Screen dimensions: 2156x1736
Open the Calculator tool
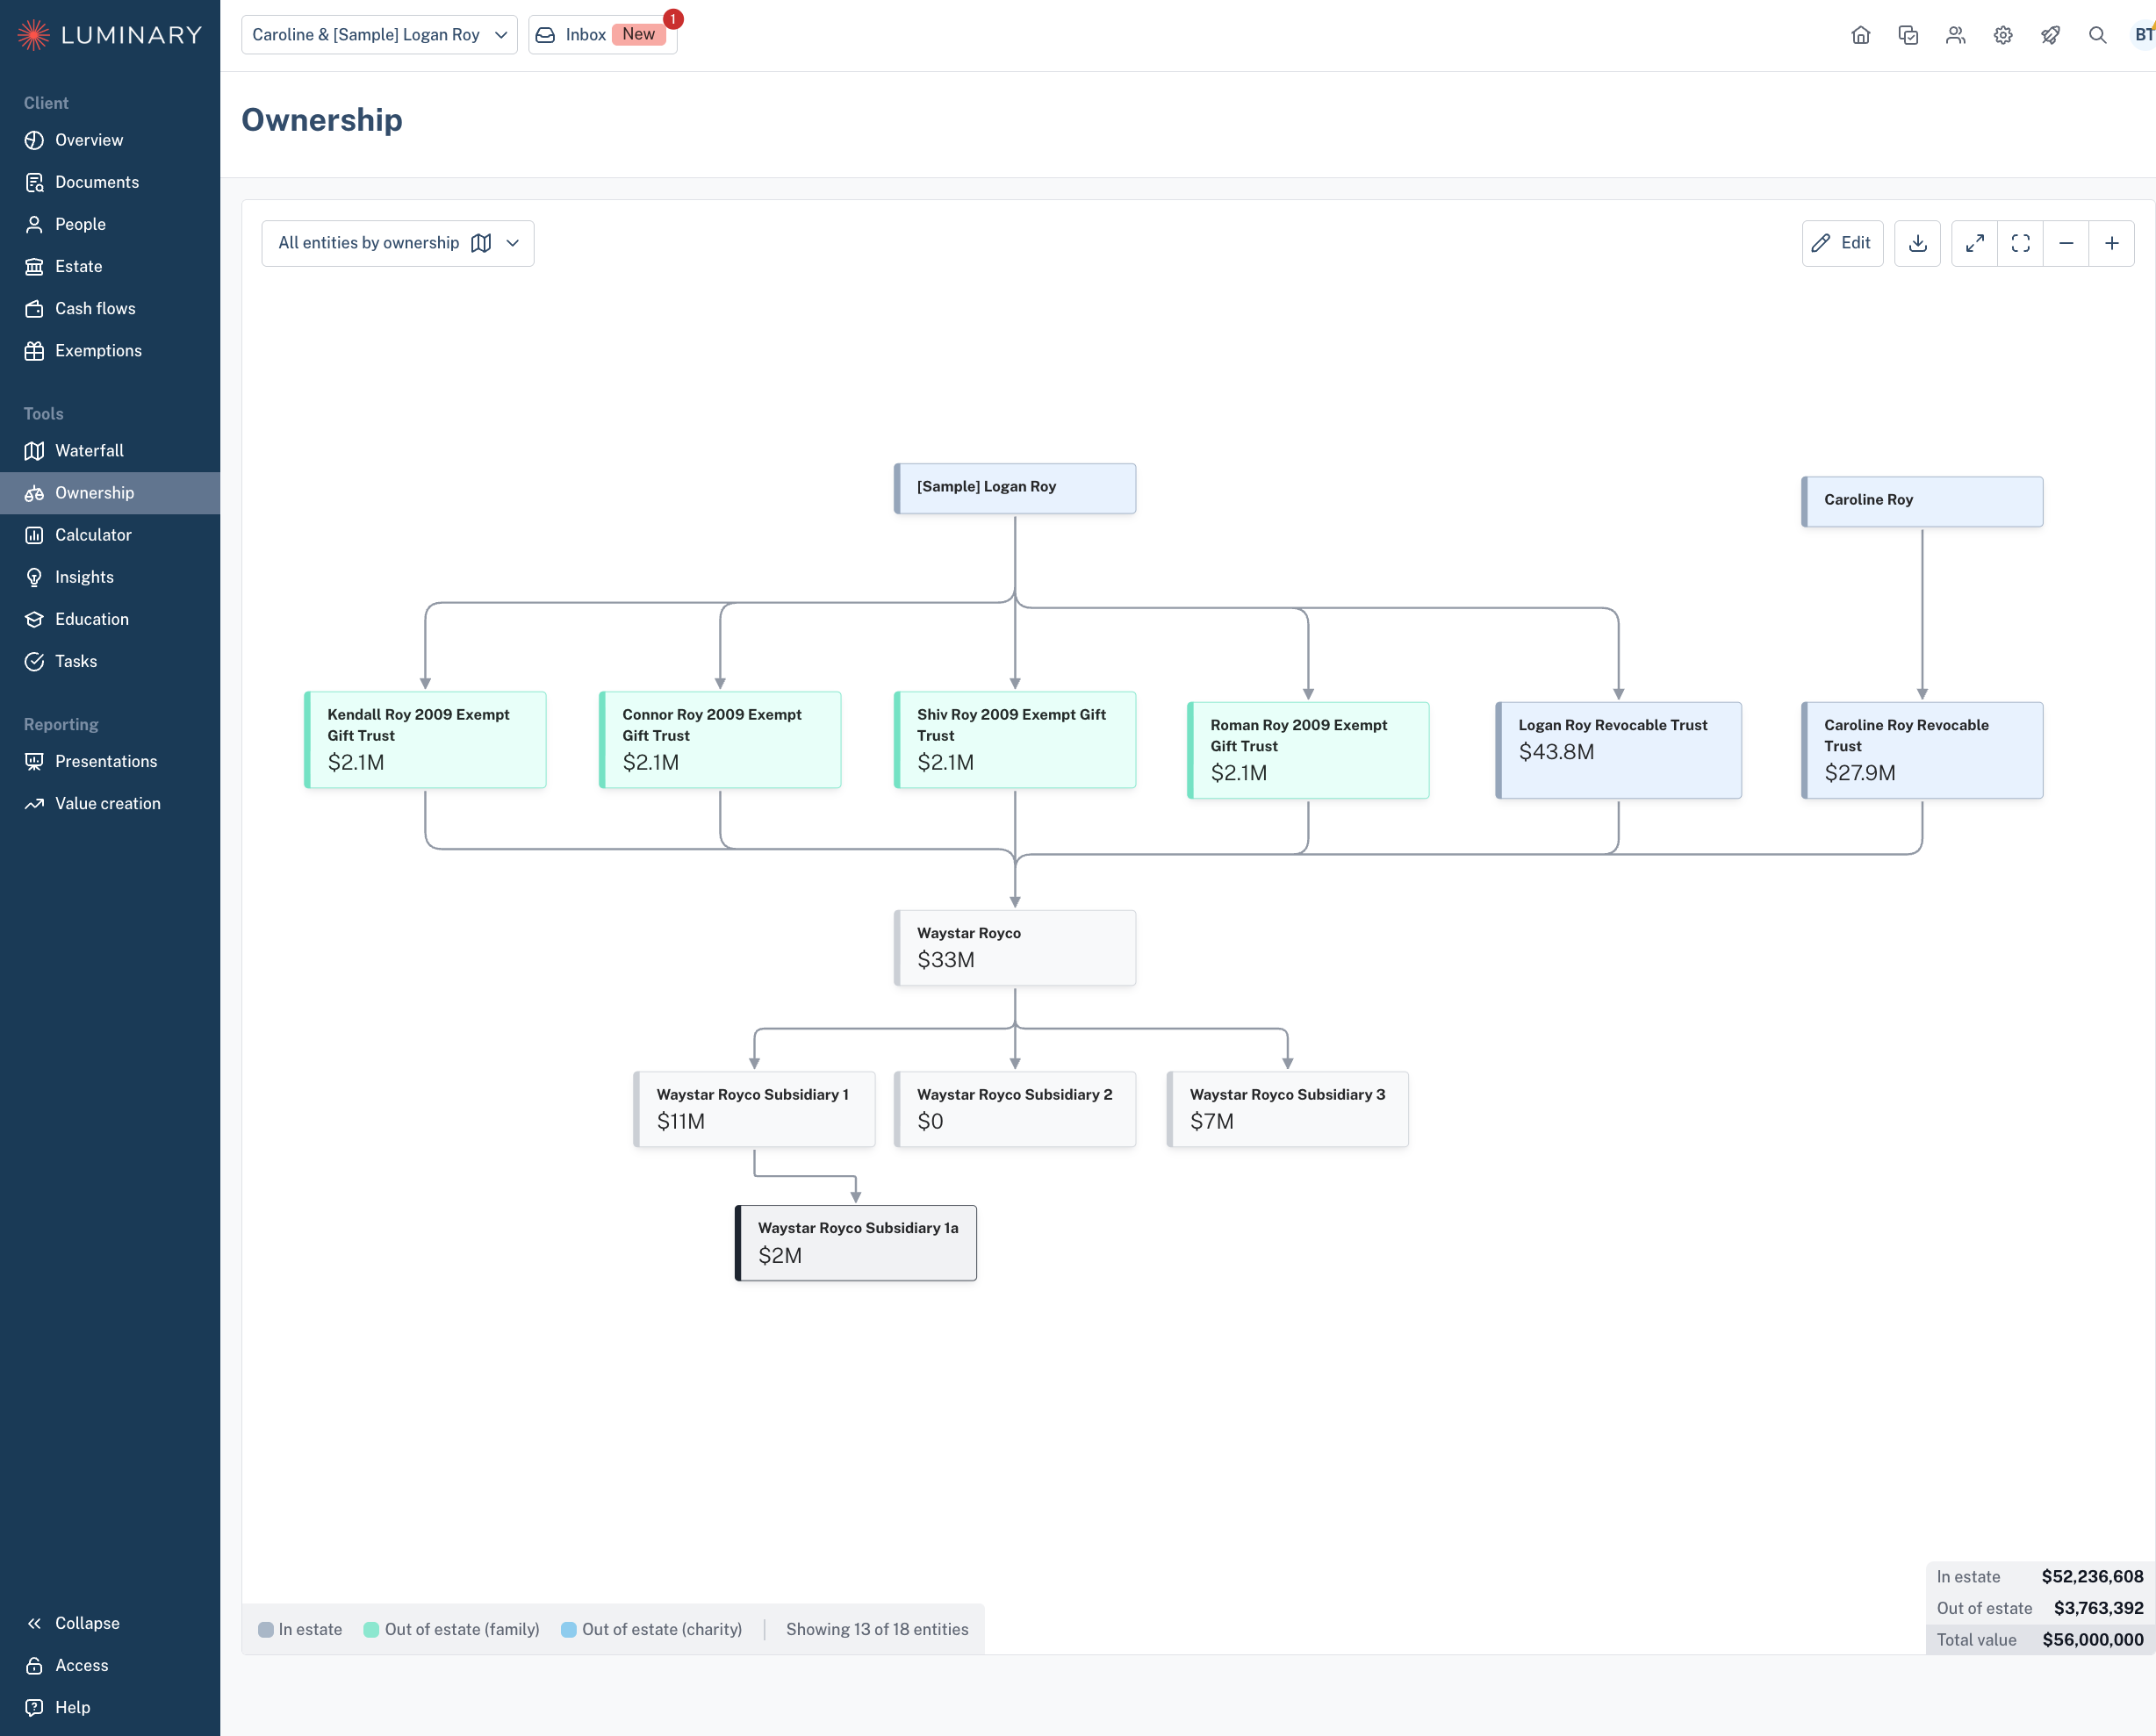[x=110, y=535]
